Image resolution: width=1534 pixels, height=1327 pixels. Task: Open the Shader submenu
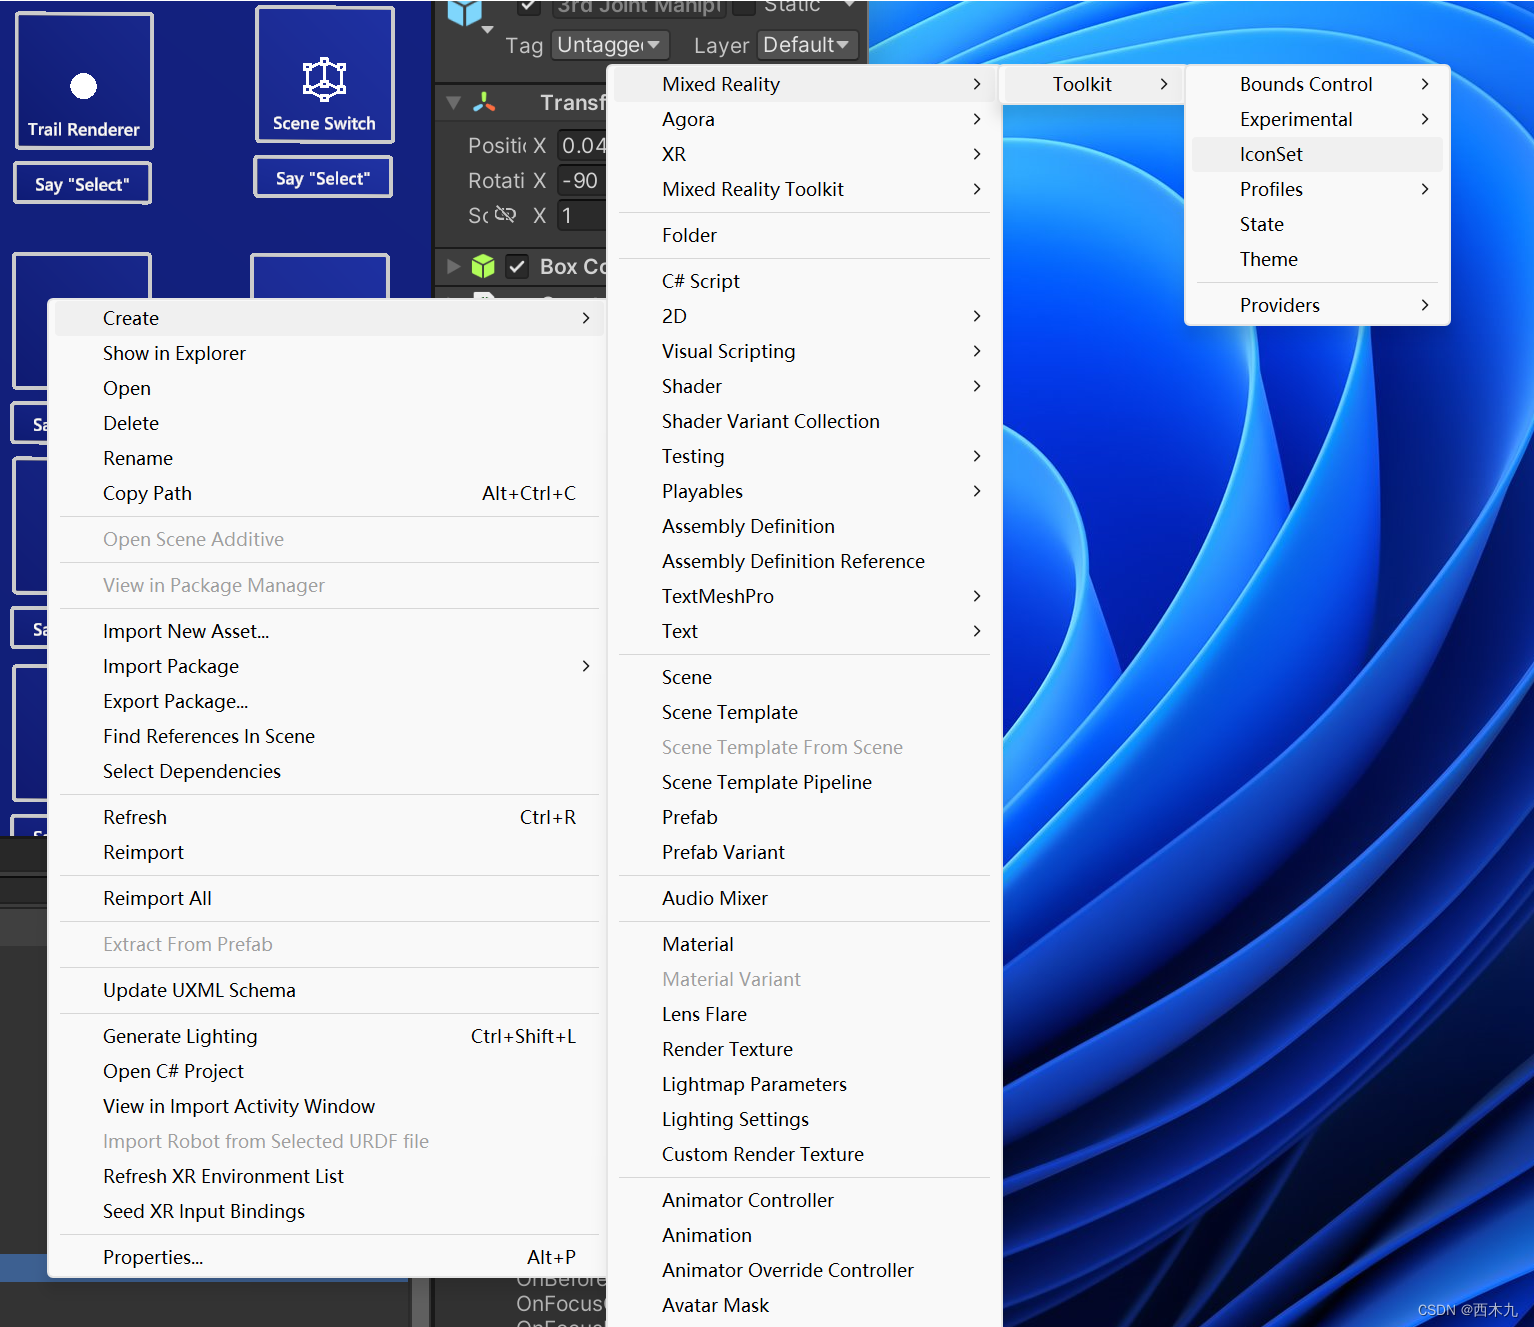coord(805,386)
